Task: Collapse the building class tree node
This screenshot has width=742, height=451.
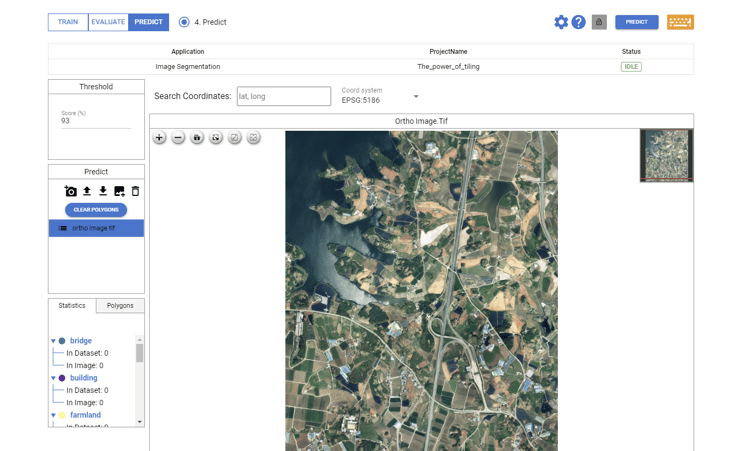Action: 53,378
